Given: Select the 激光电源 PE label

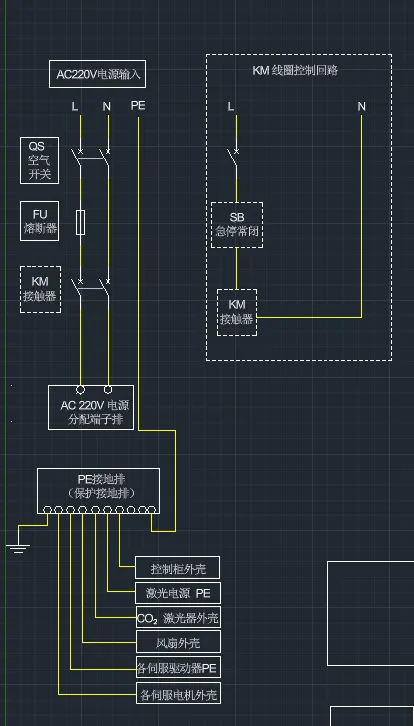Looking at the screenshot, I should (178, 593).
